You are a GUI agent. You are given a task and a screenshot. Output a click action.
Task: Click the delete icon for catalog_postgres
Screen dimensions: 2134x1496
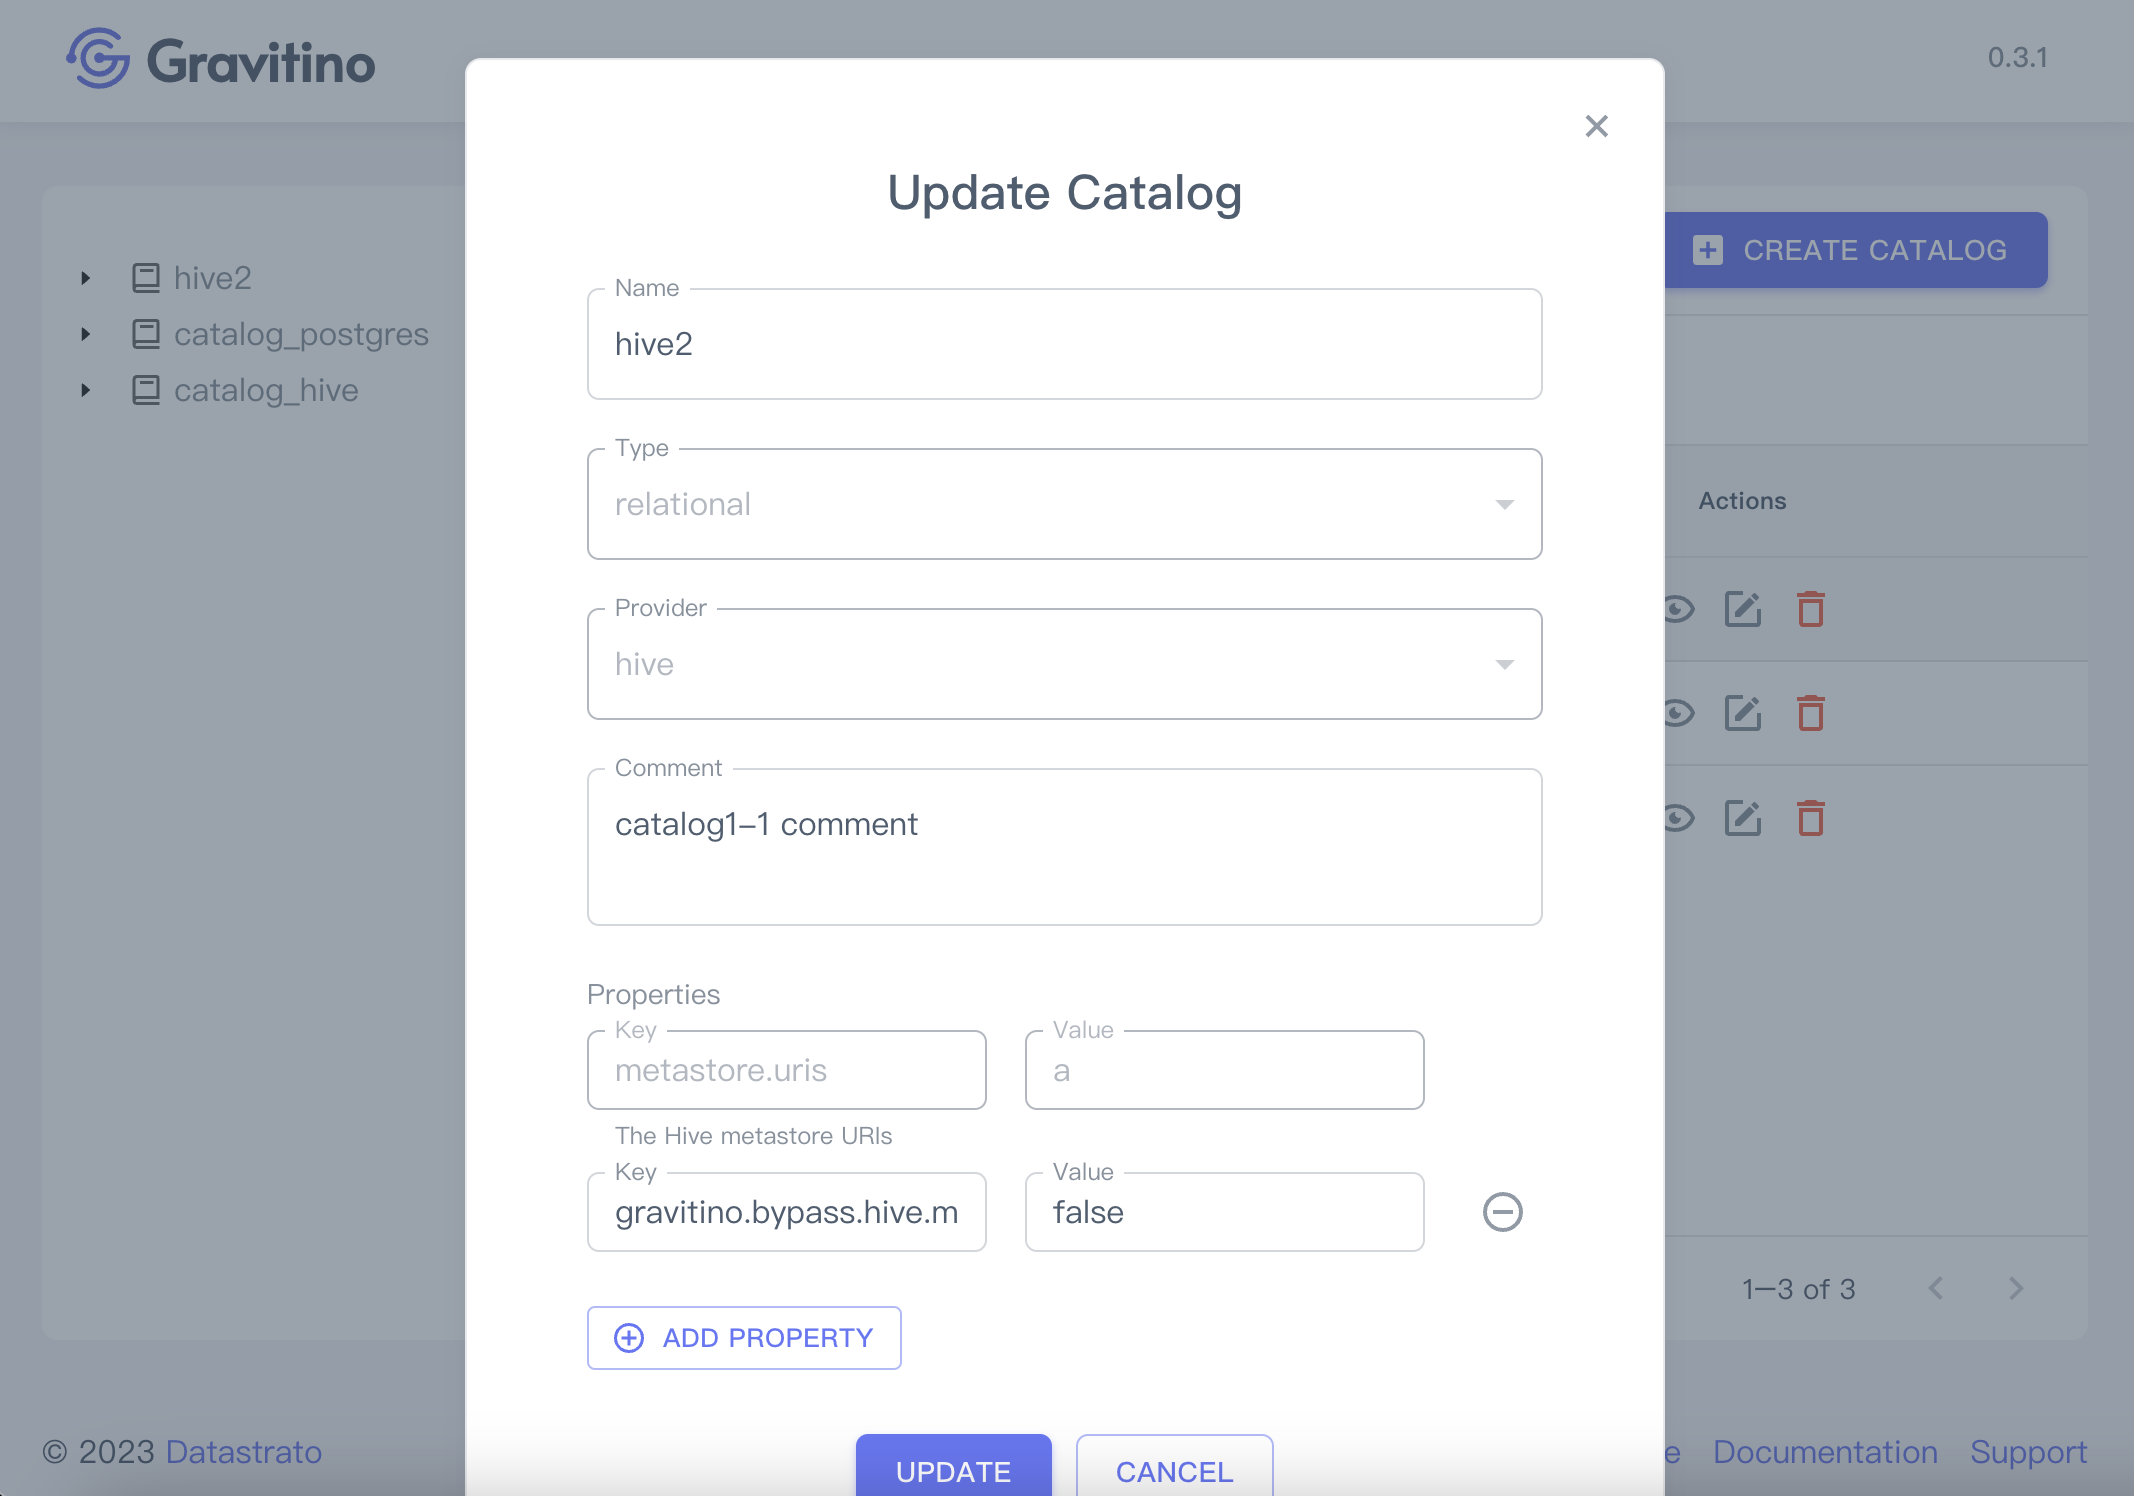point(1811,713)
